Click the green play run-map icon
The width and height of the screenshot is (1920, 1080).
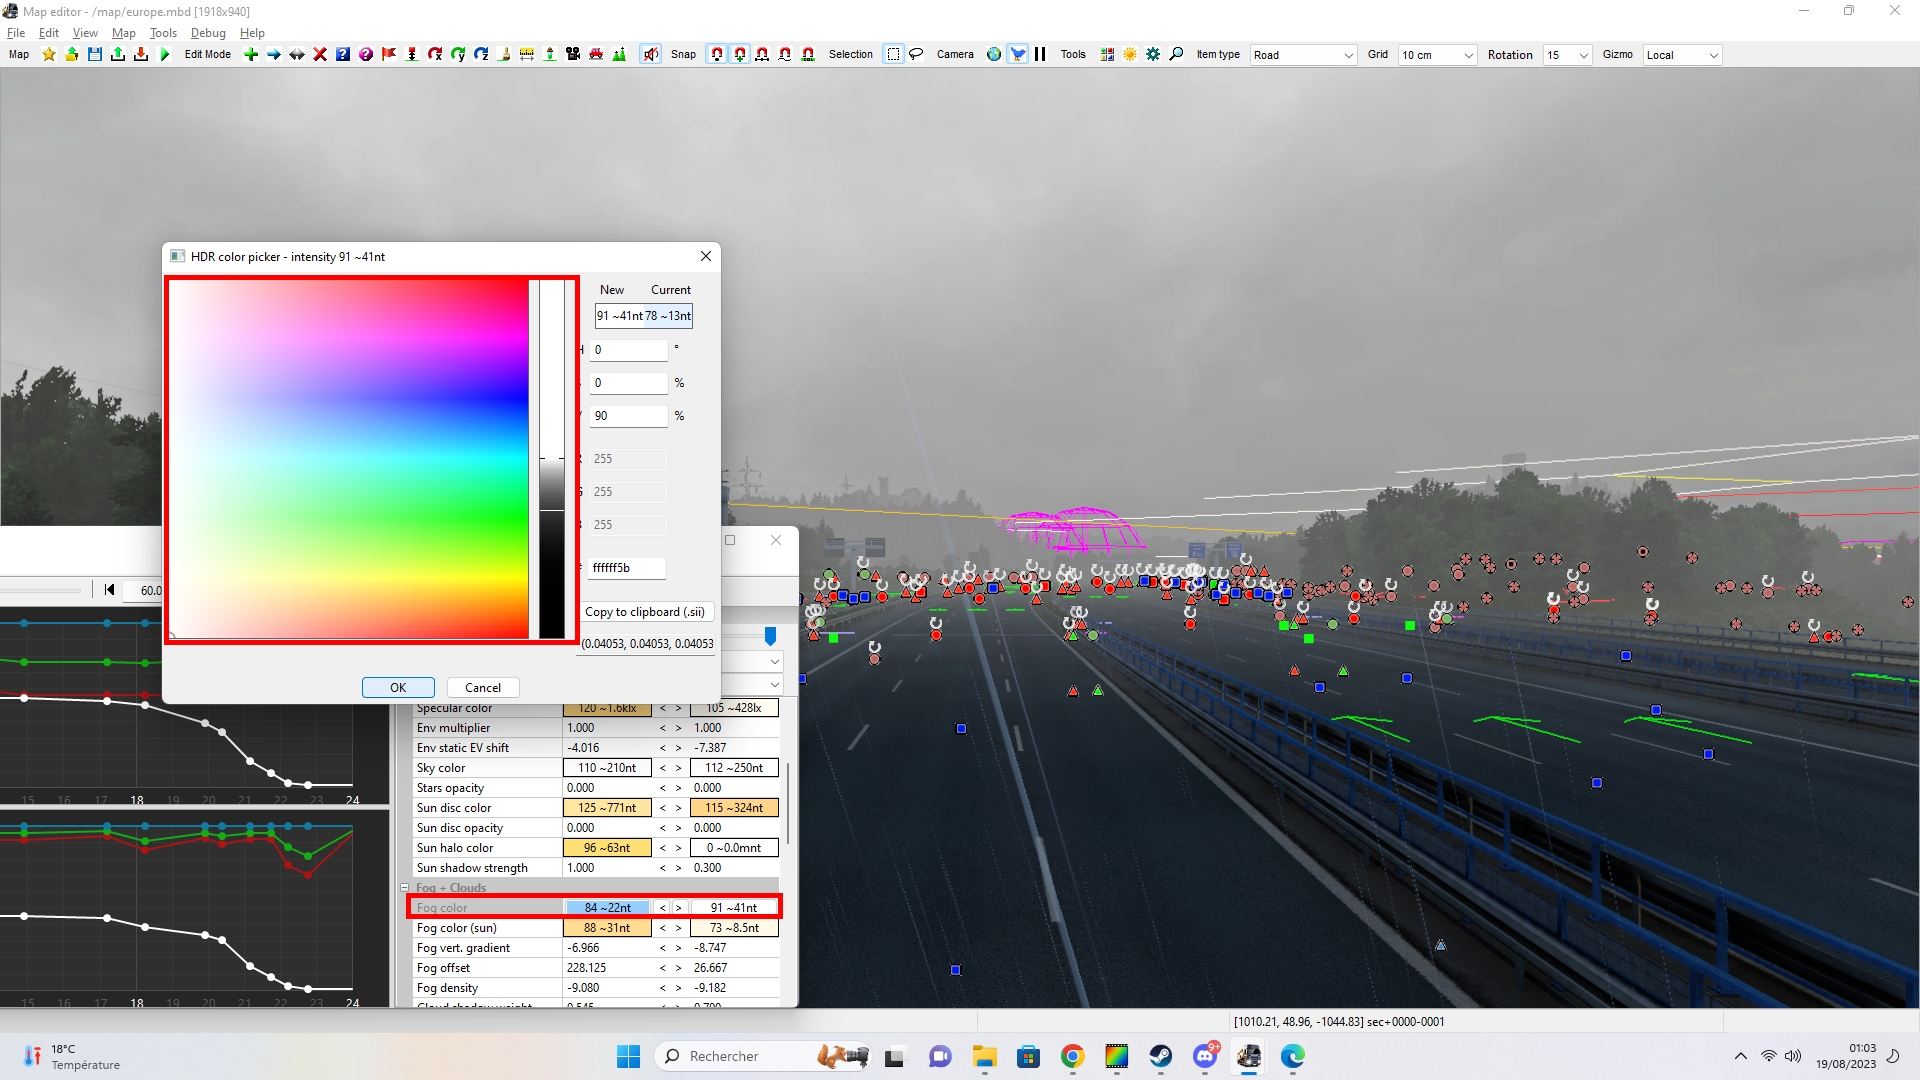[165, 55]
